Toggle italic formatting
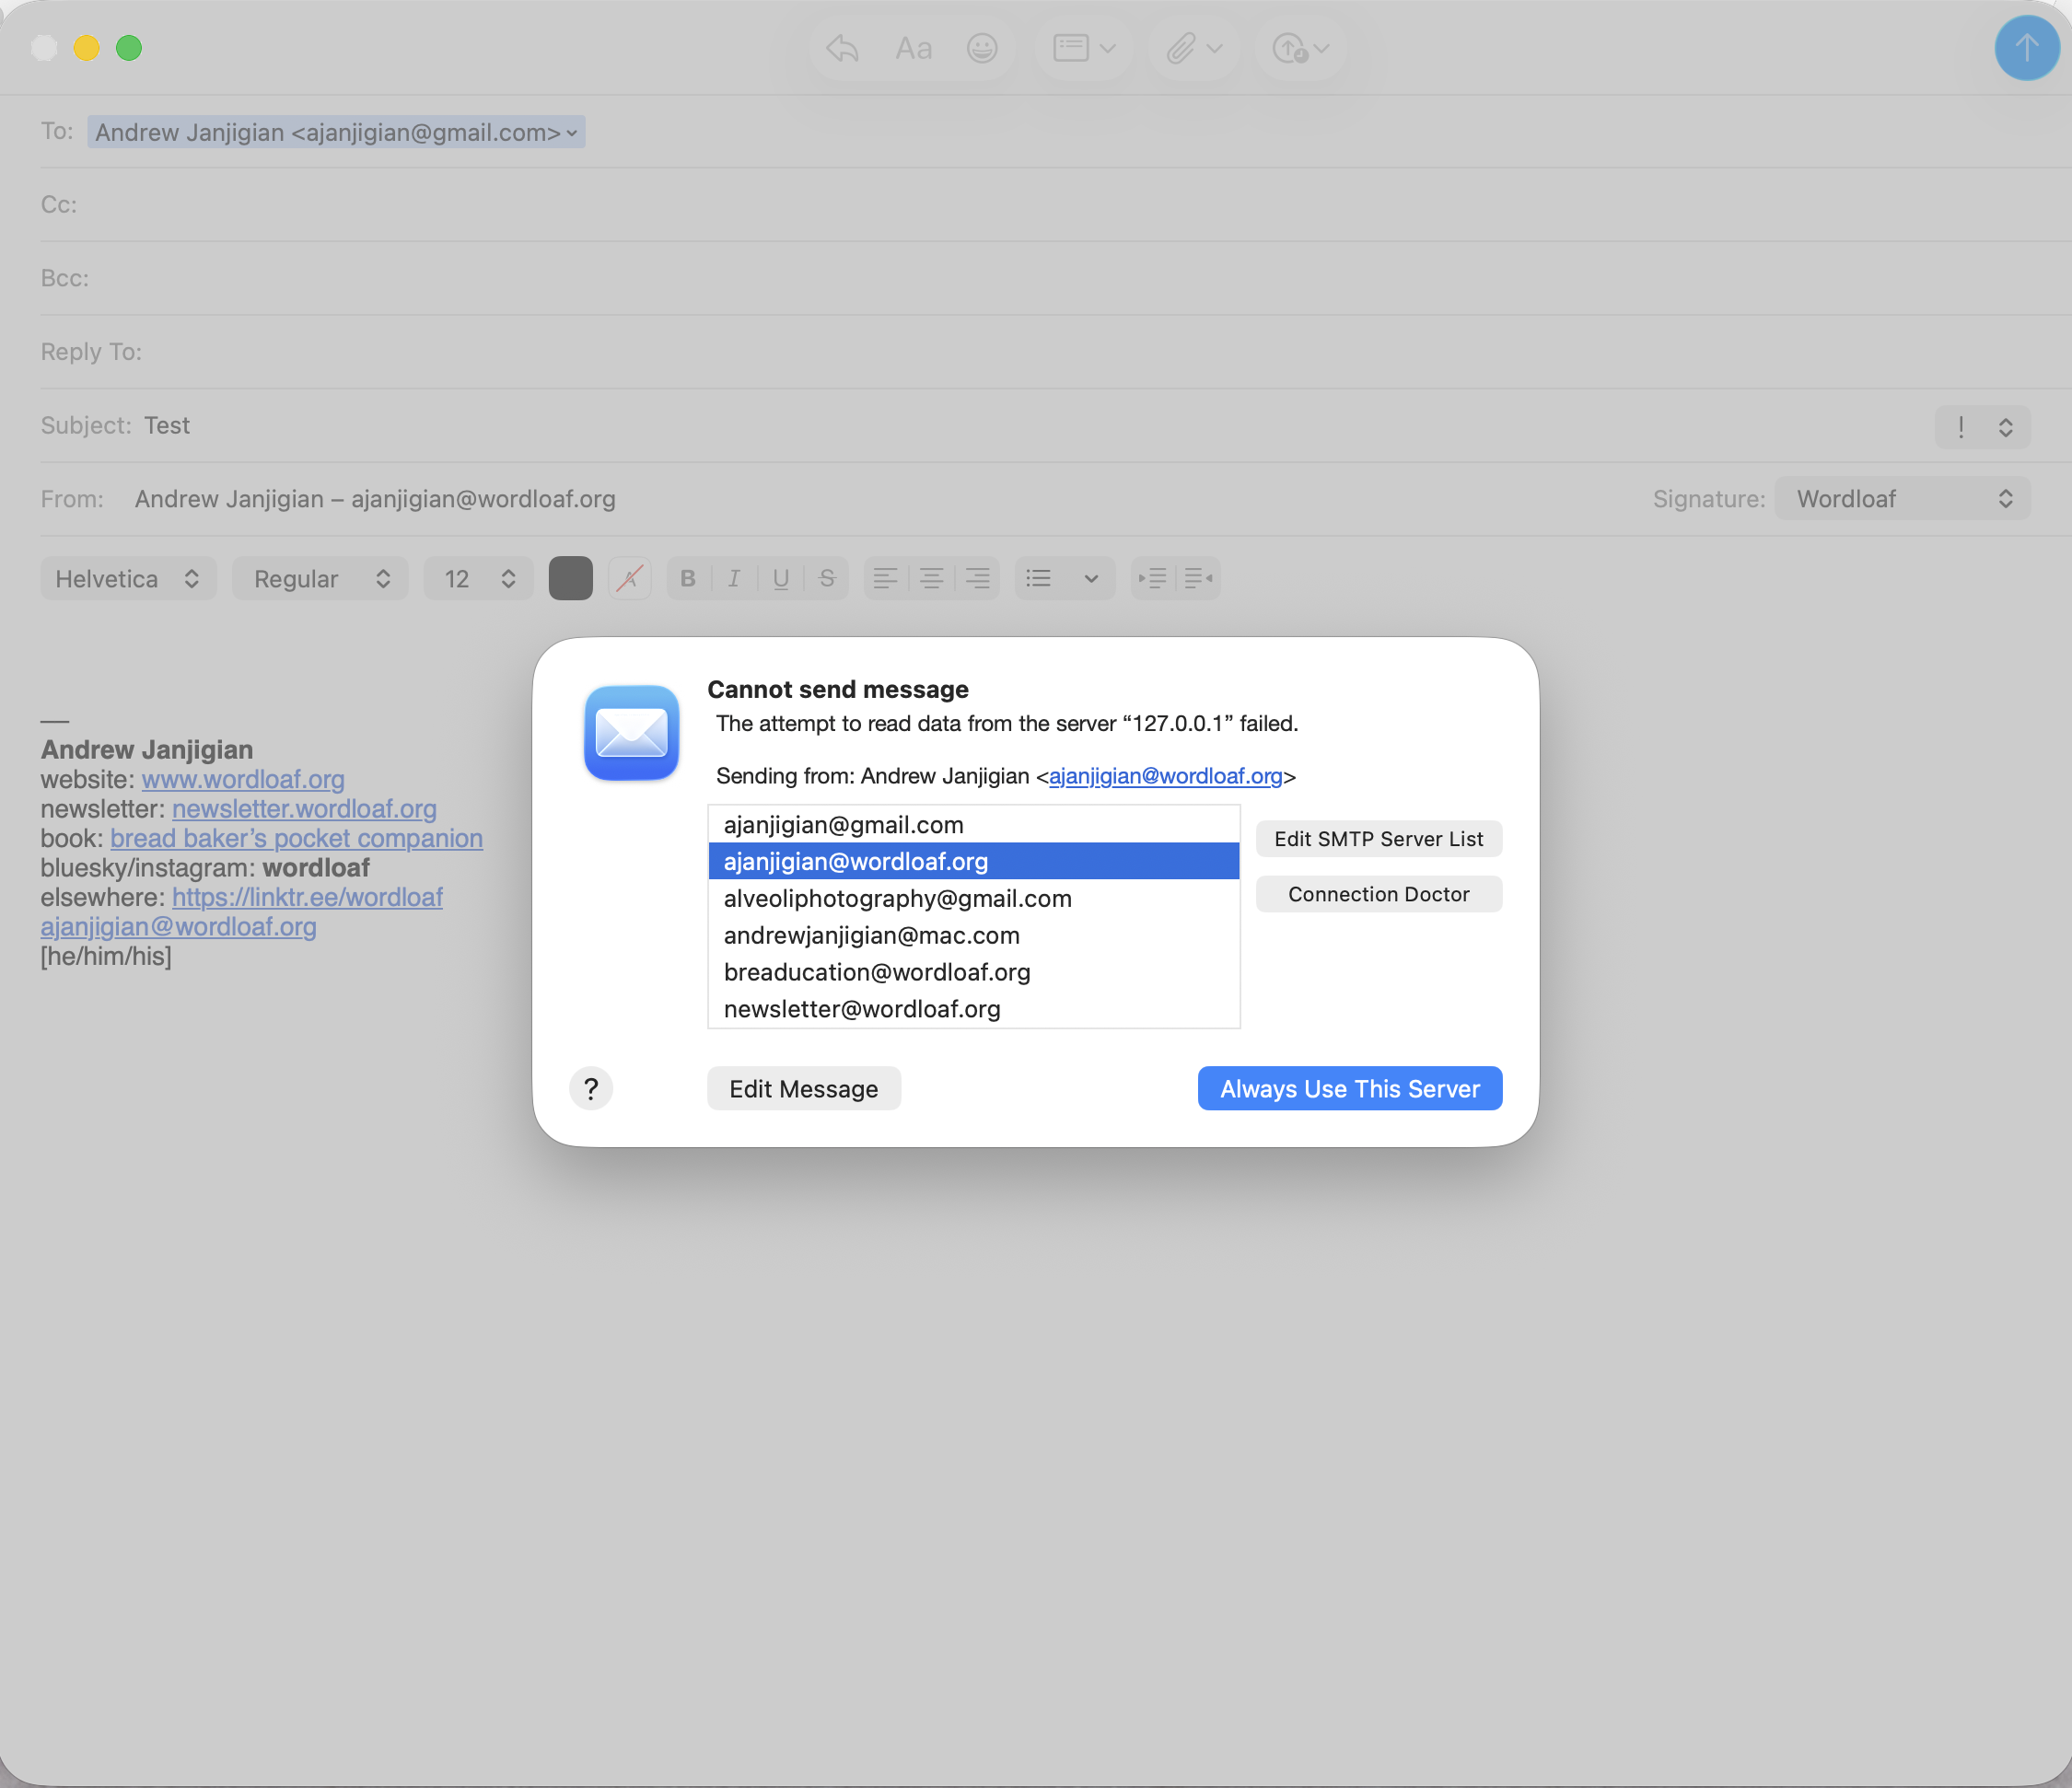 734,578
